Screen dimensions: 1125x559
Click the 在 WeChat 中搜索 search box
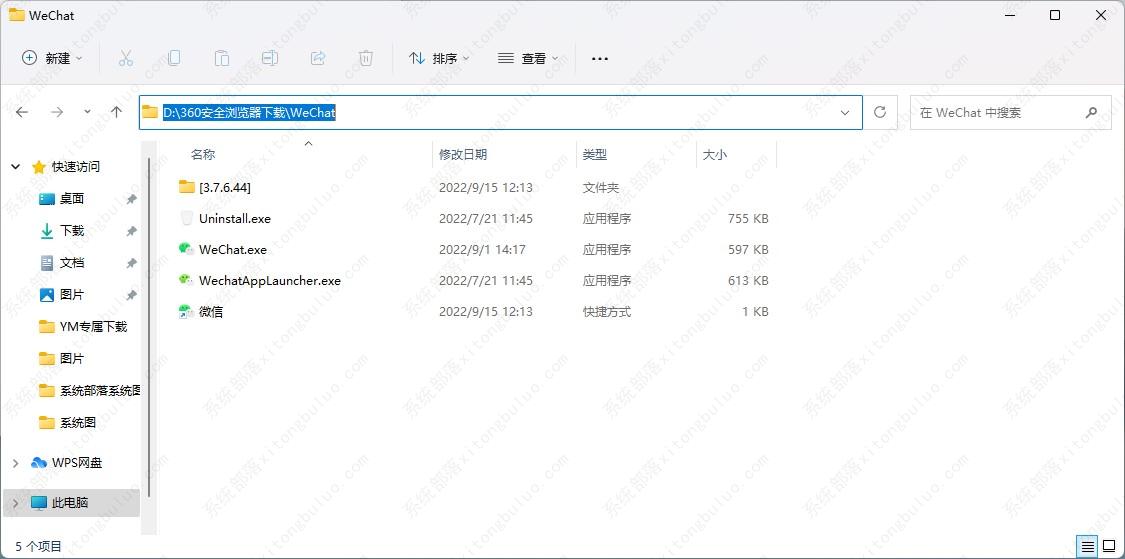point(1010,113)
